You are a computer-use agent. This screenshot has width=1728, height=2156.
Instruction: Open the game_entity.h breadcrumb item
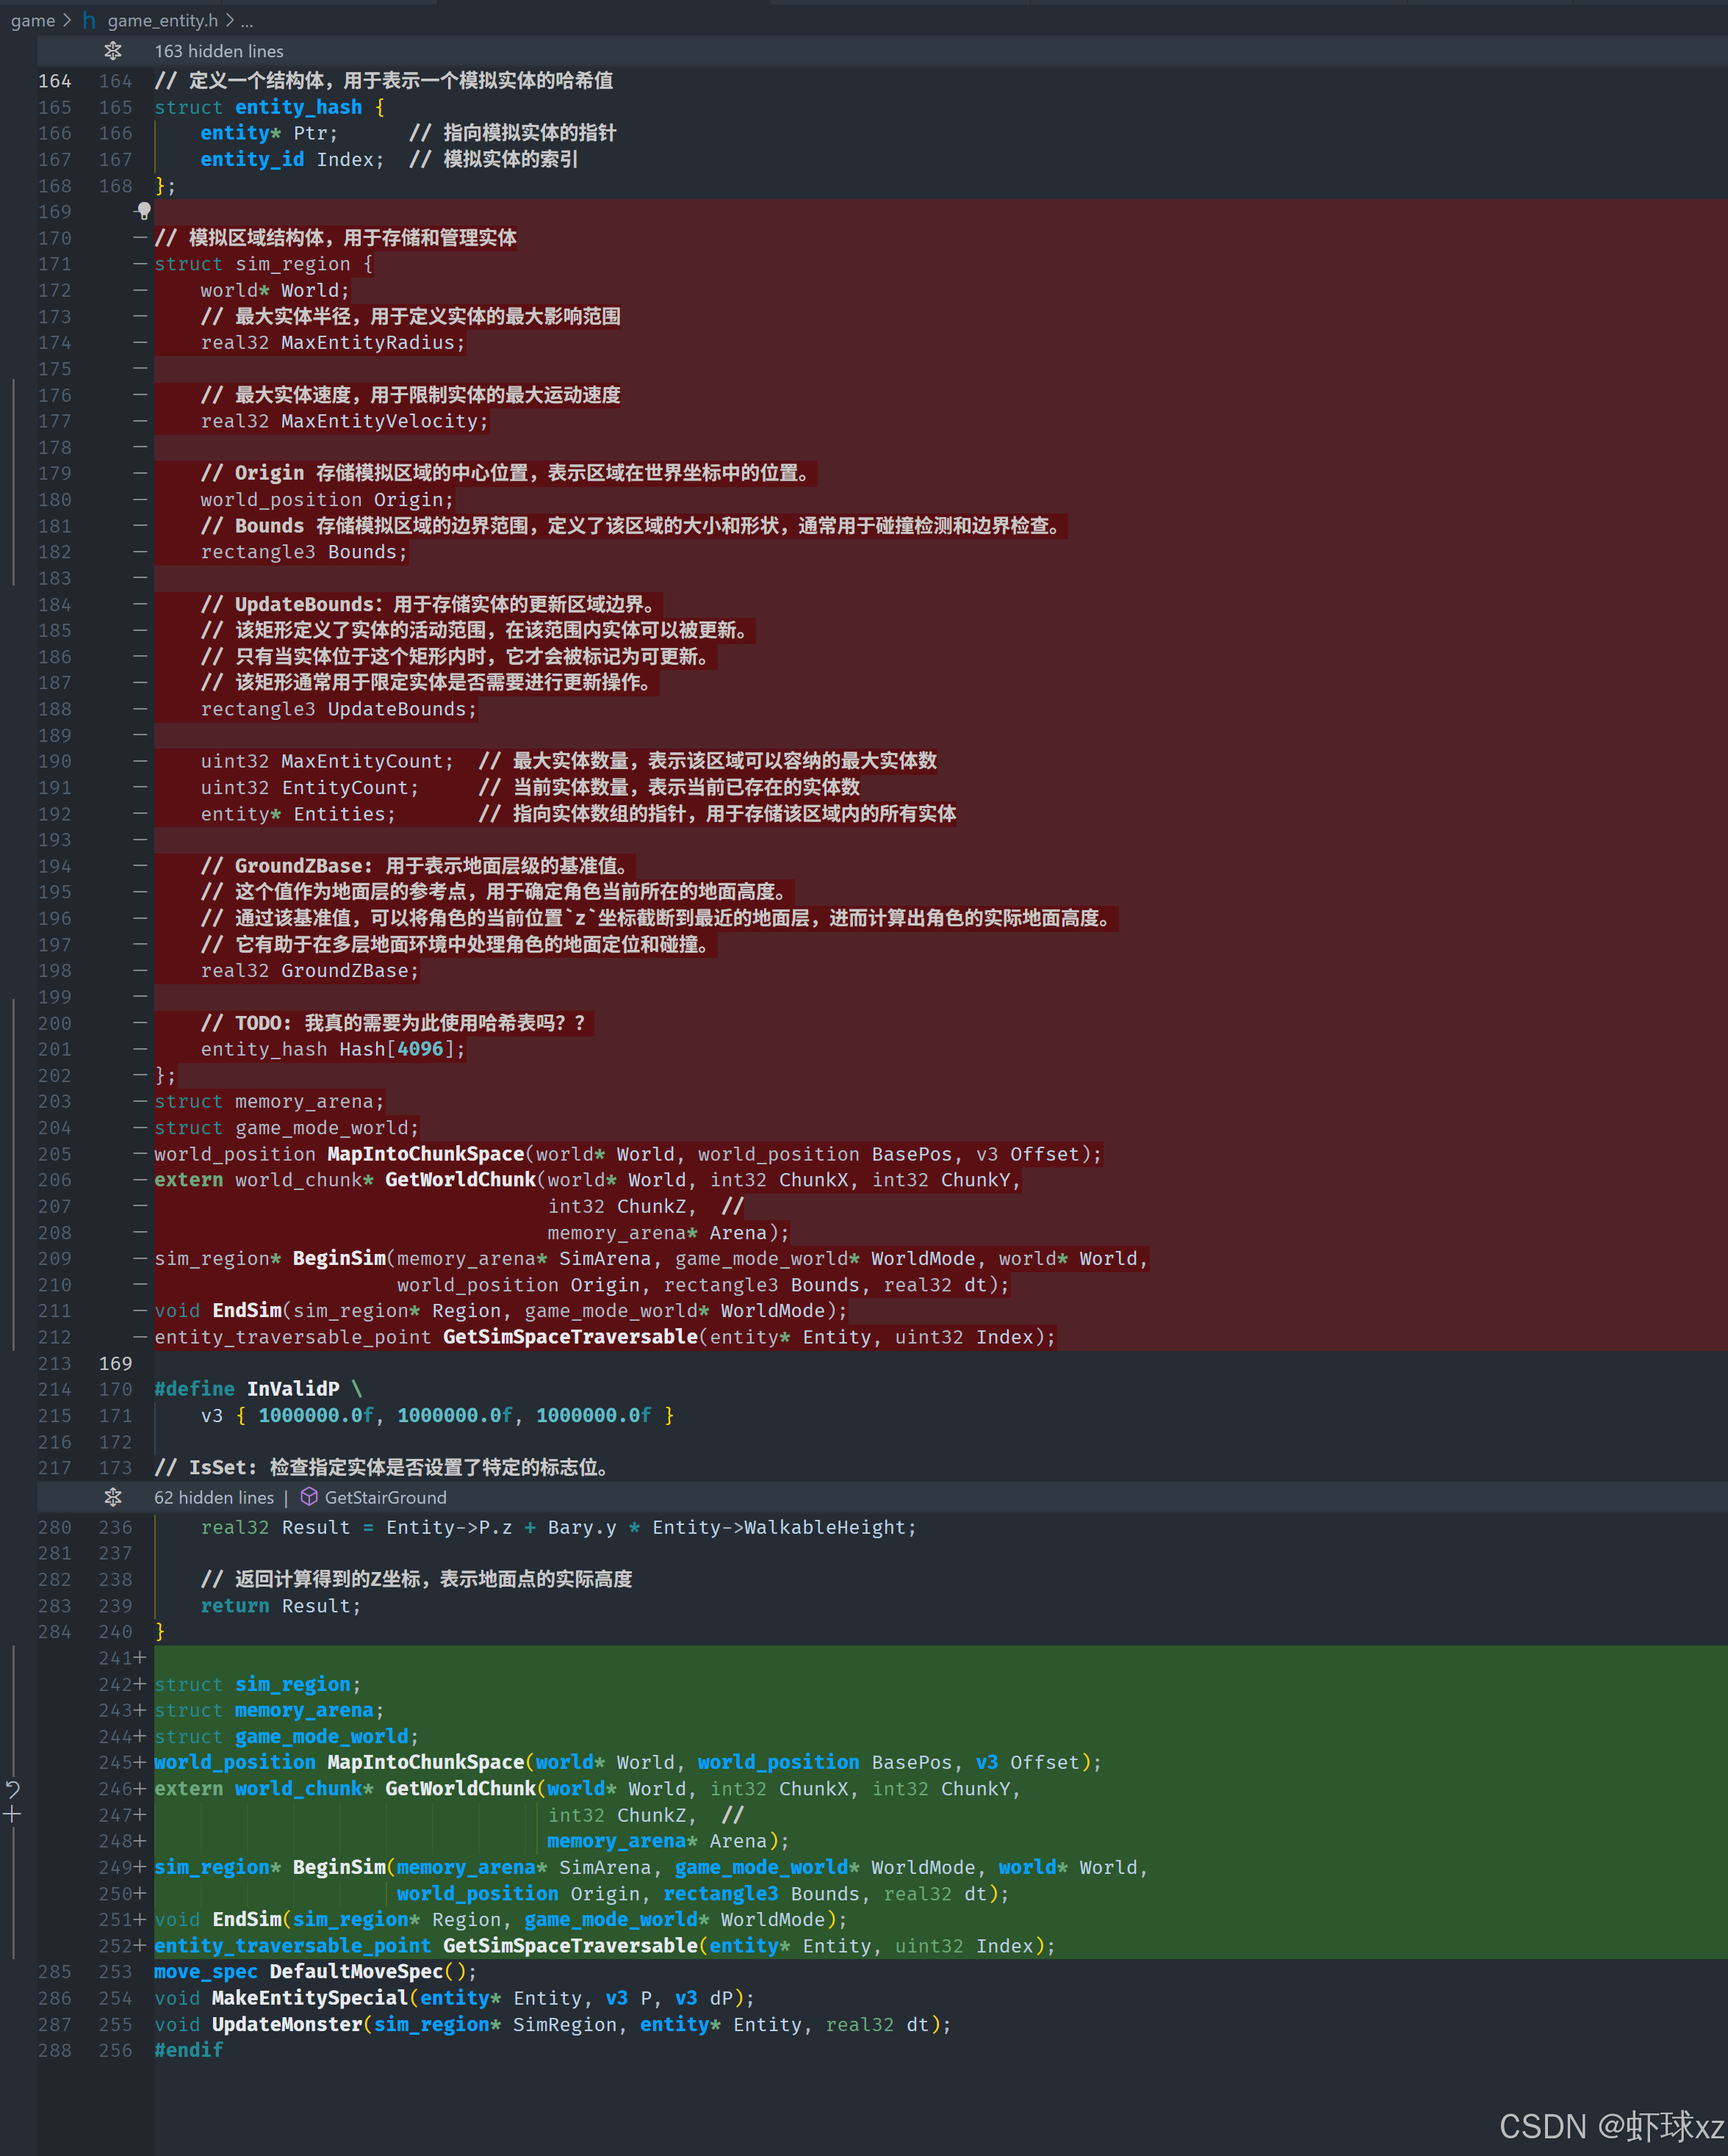[162, 21]
